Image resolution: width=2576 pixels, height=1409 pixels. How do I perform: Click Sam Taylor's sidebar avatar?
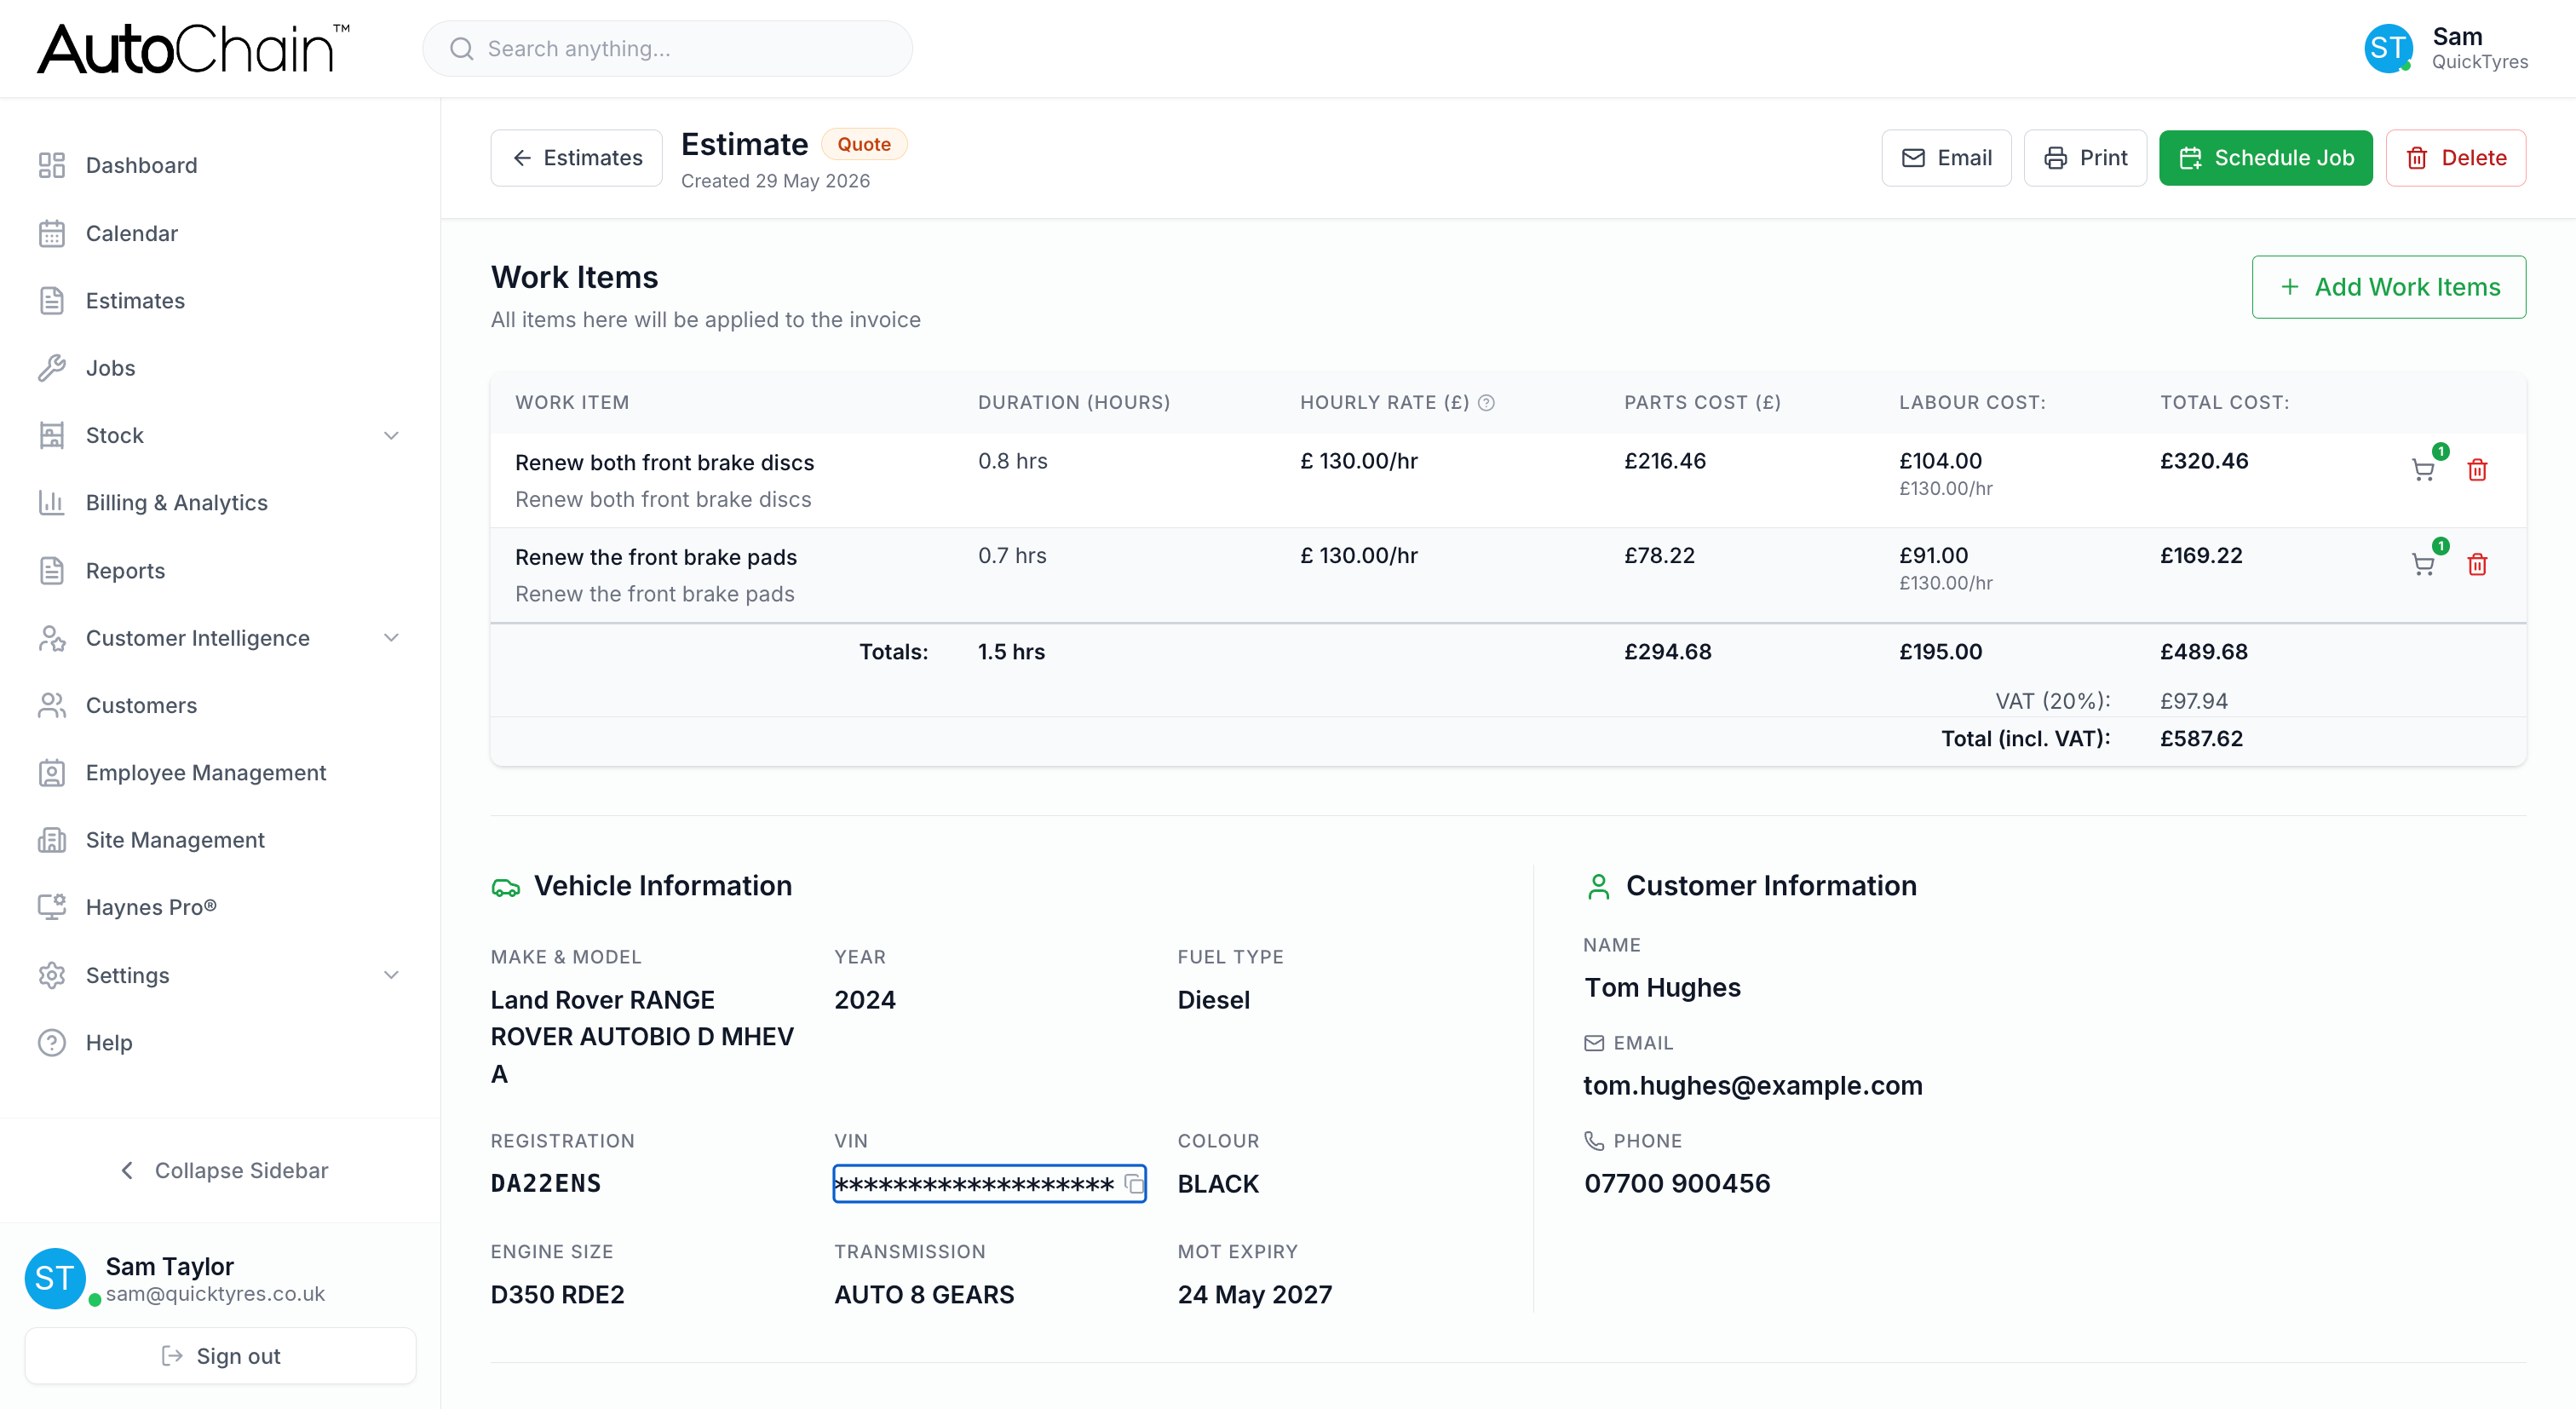coord(55,1278)
